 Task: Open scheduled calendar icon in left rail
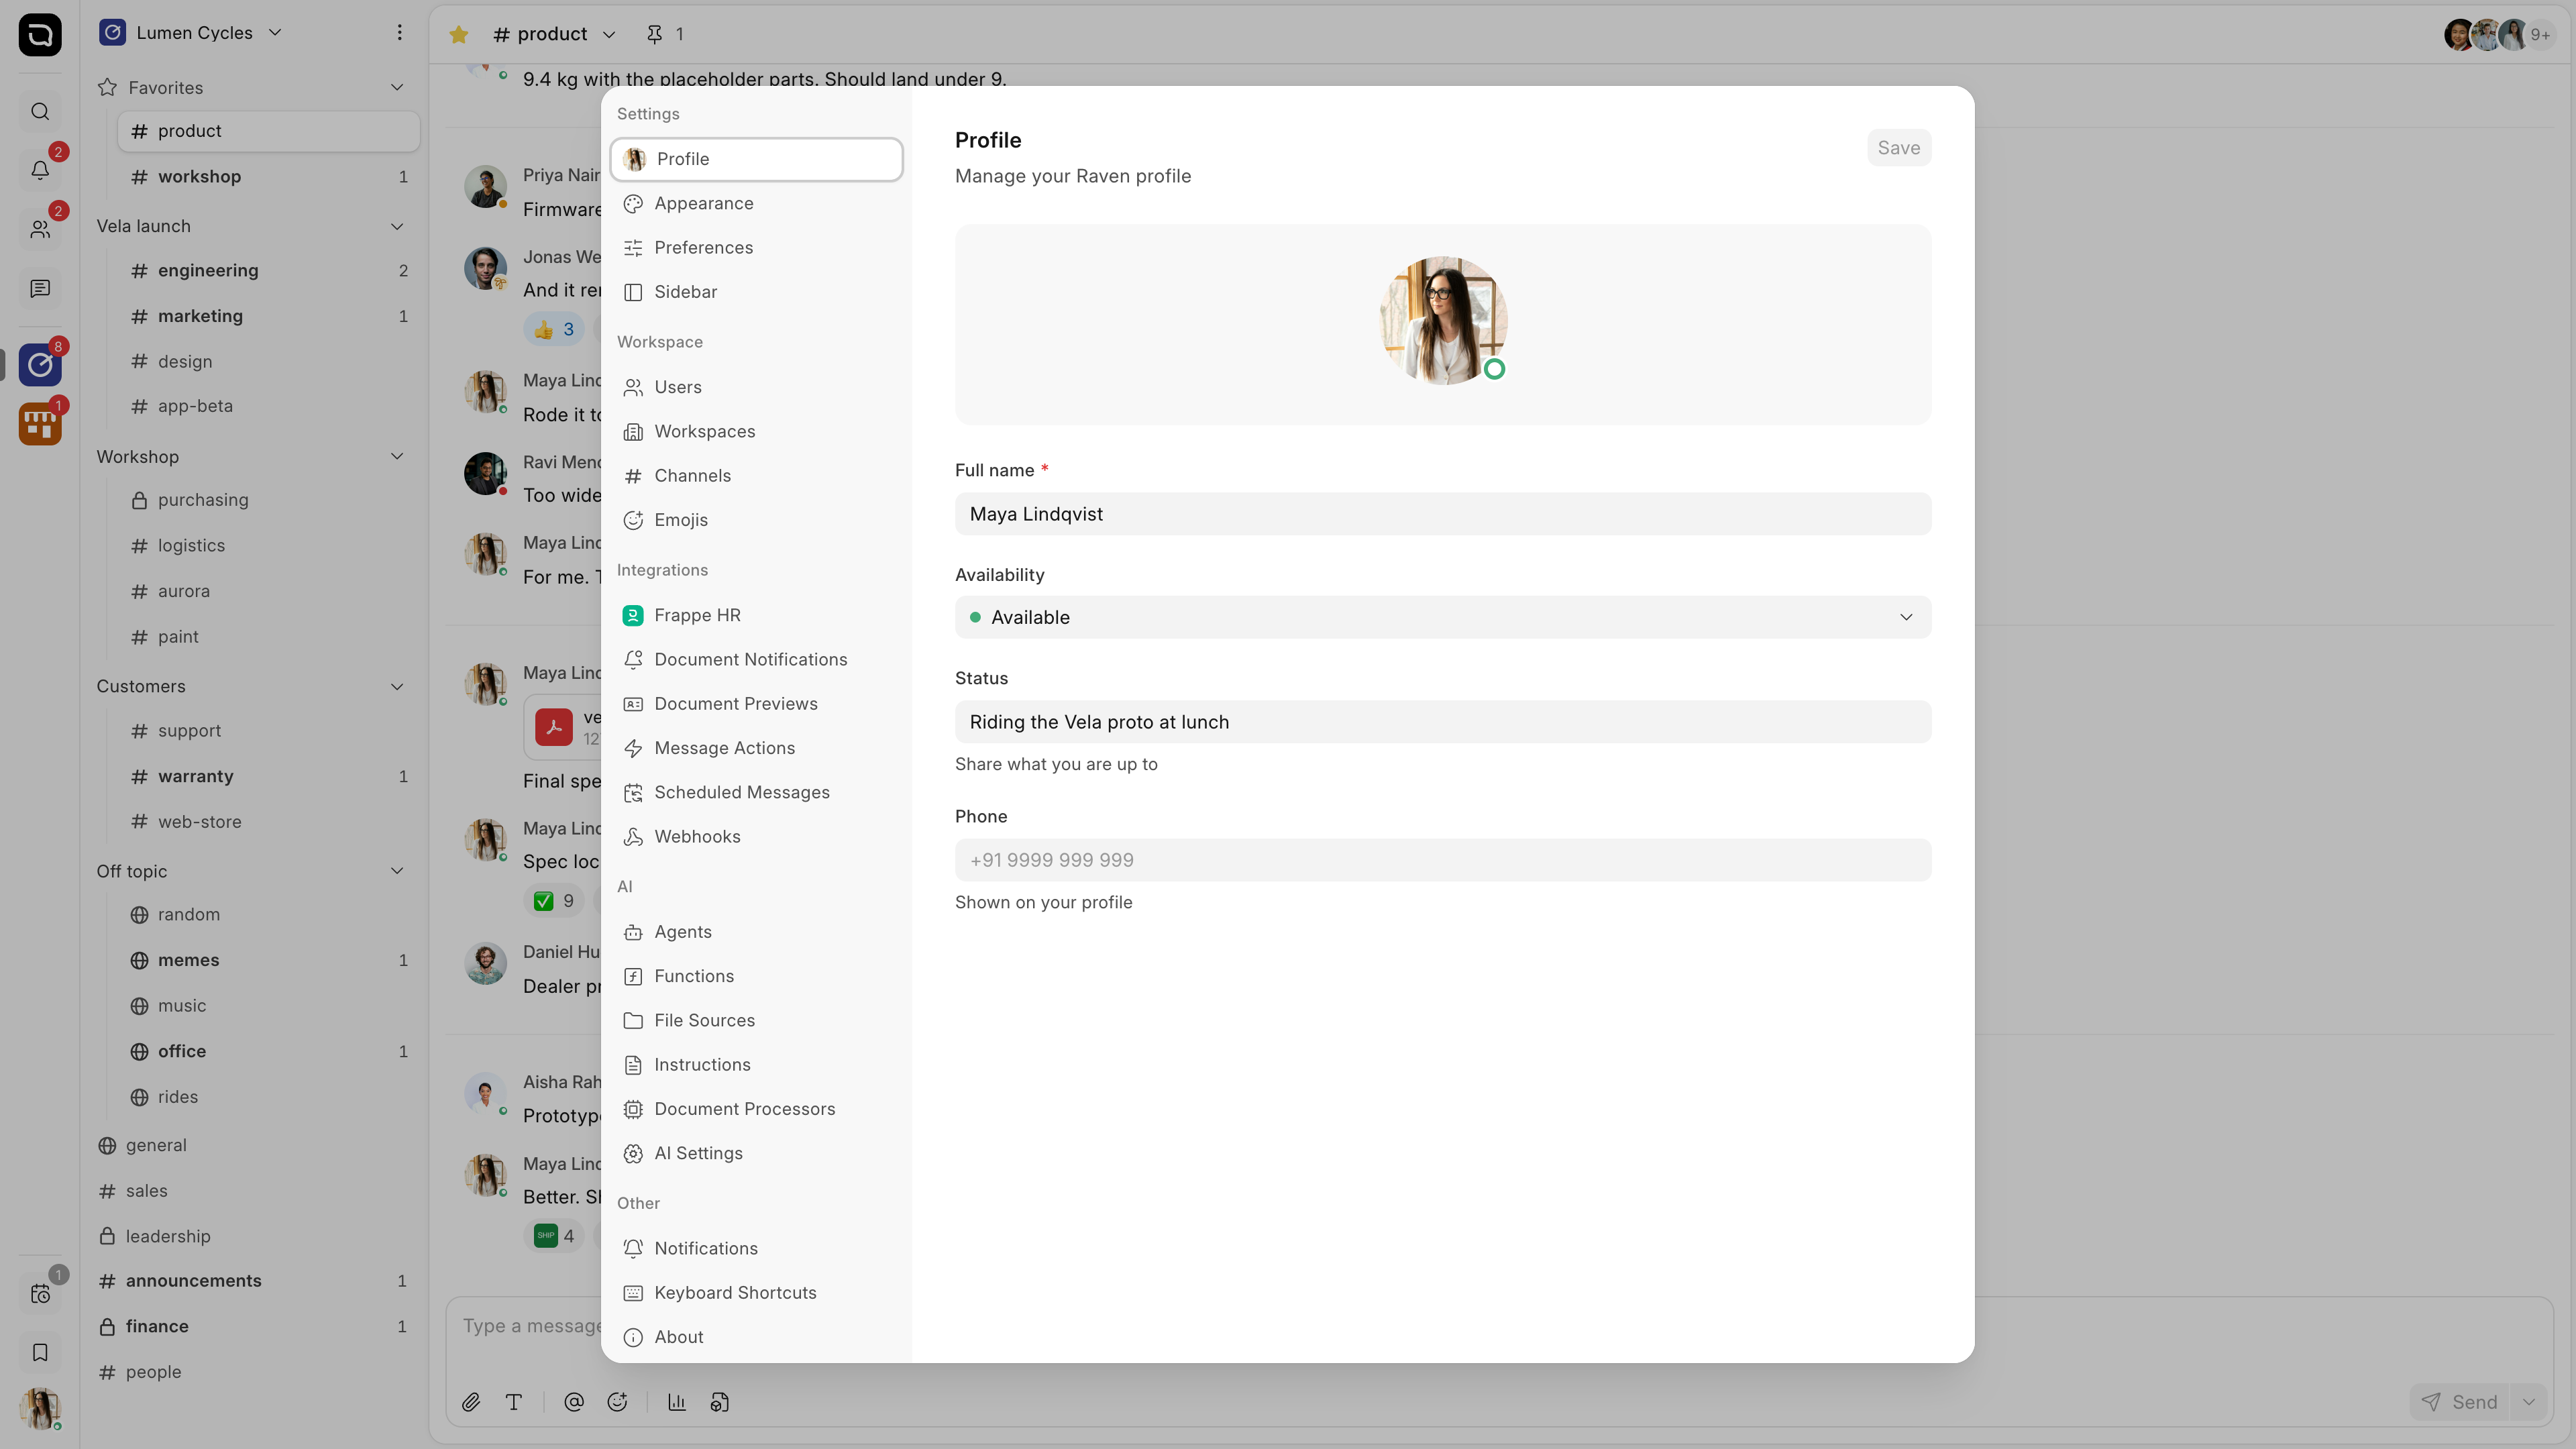pyautogui.click(x=40, y=1294)
